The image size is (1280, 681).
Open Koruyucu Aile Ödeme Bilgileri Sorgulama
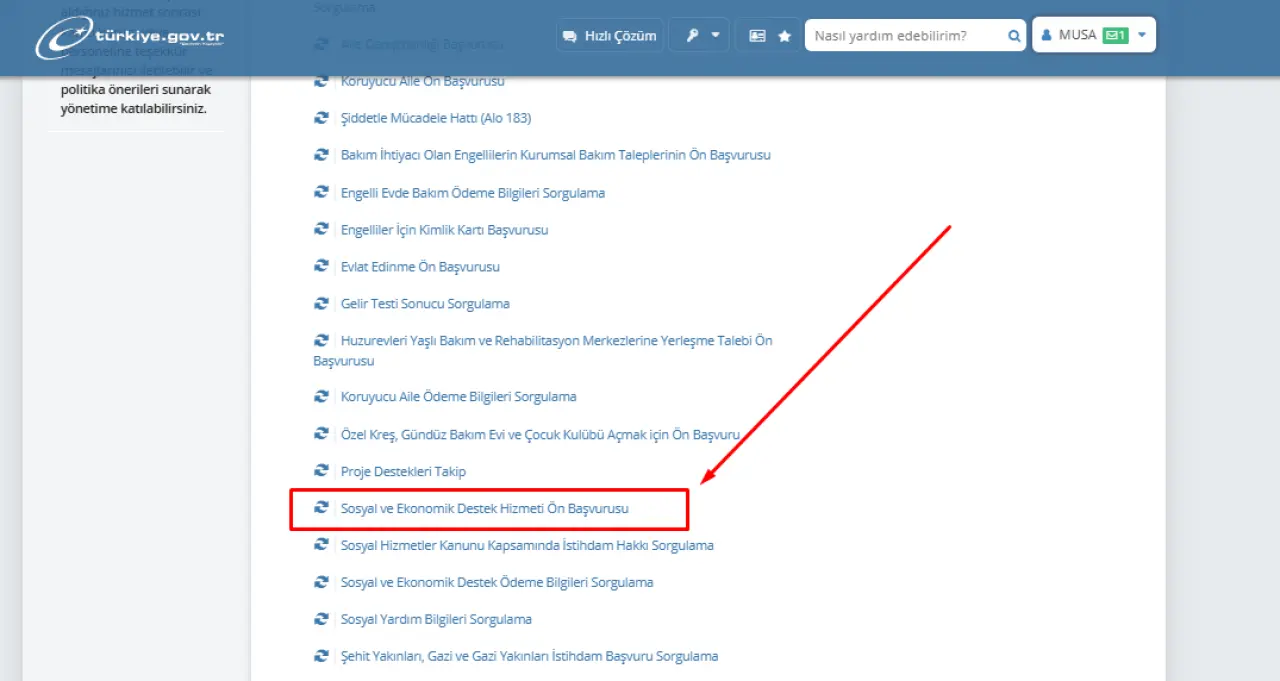458,397
